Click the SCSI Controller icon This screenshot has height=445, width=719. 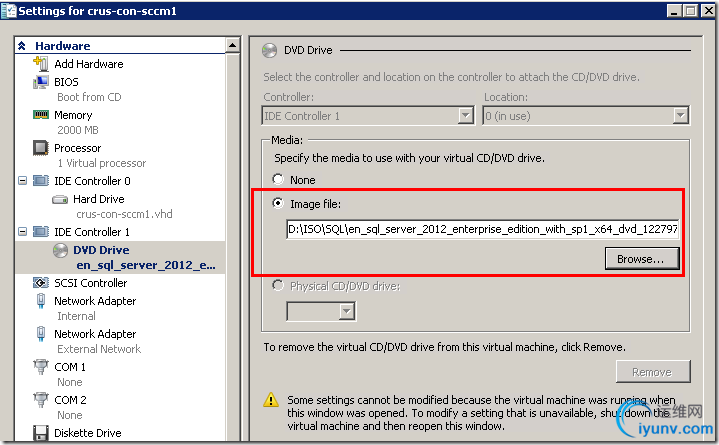pos(41,283)
